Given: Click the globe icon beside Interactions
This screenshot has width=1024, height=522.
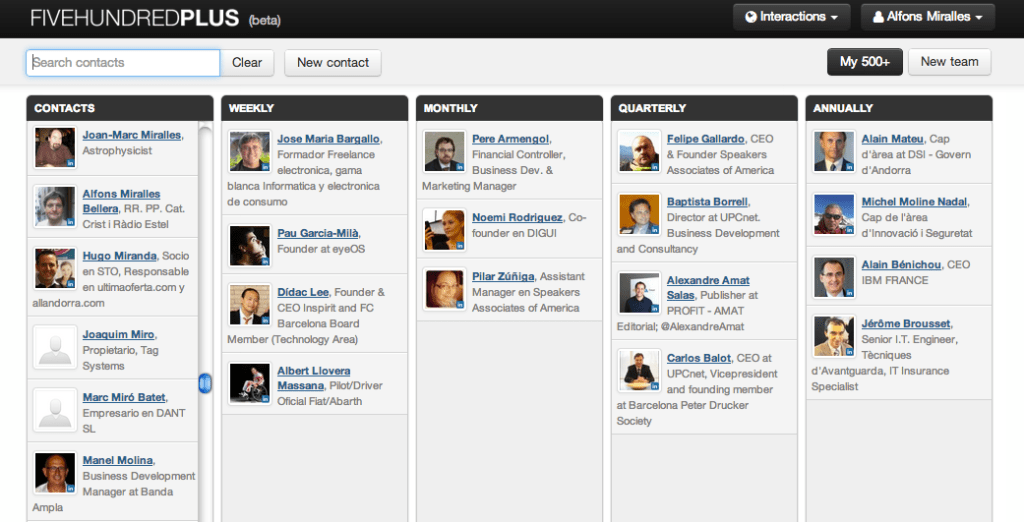Looking at the screenshot, I should tap(750, 17).
